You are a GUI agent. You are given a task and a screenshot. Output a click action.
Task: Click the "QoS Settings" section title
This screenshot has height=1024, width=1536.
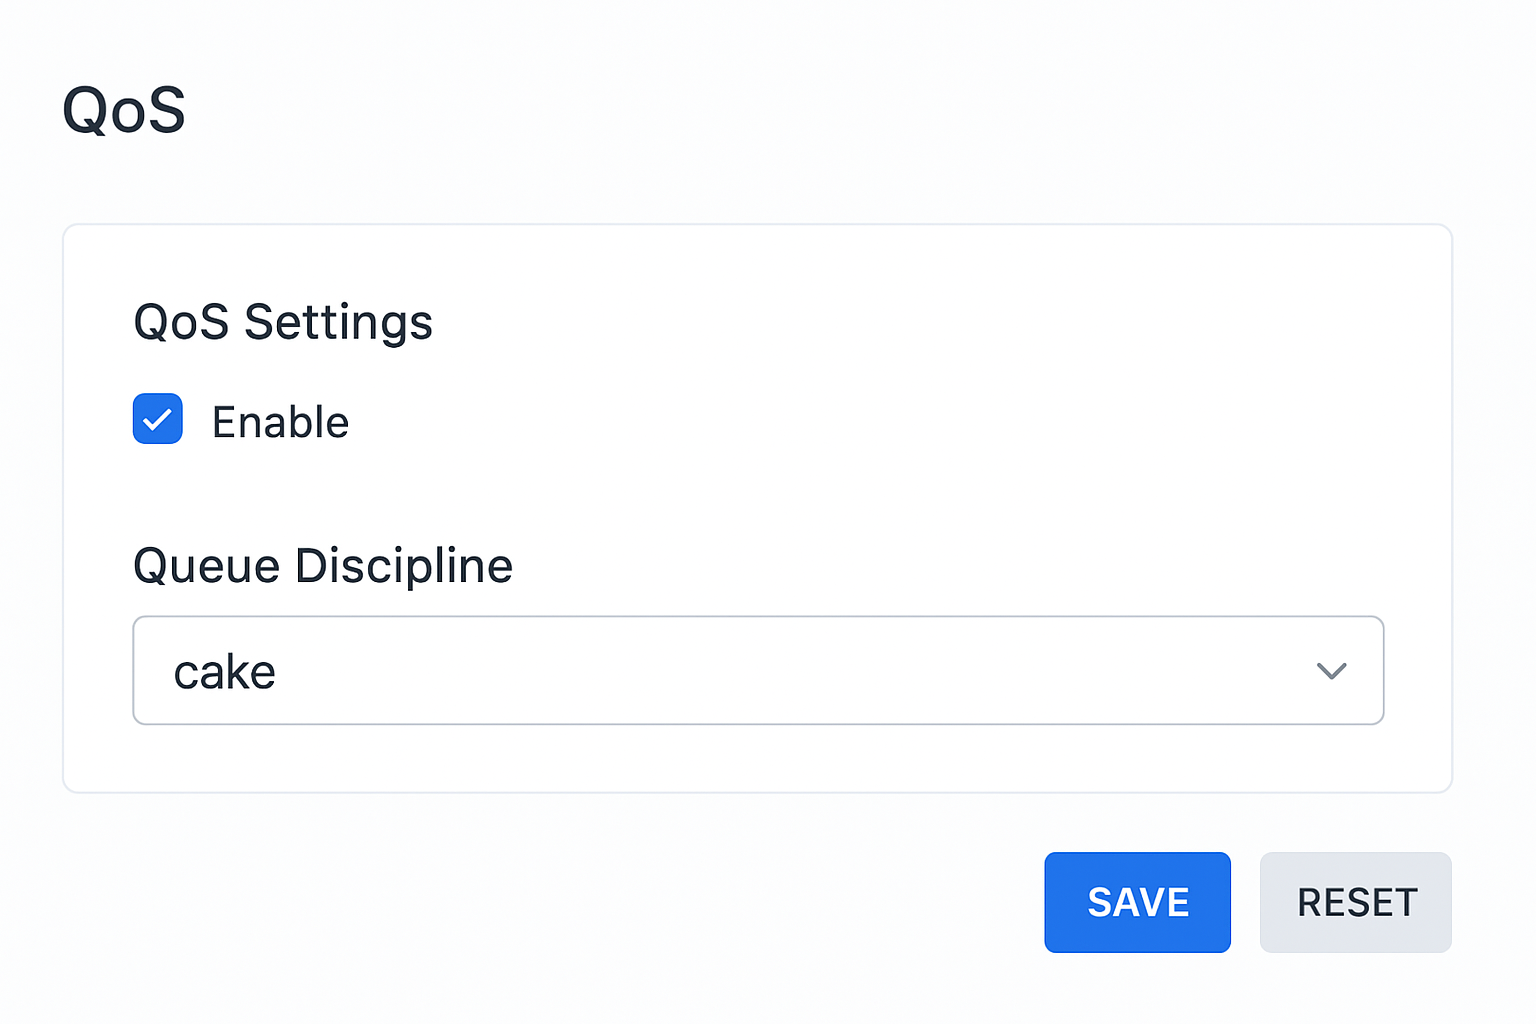coord(283,322)
